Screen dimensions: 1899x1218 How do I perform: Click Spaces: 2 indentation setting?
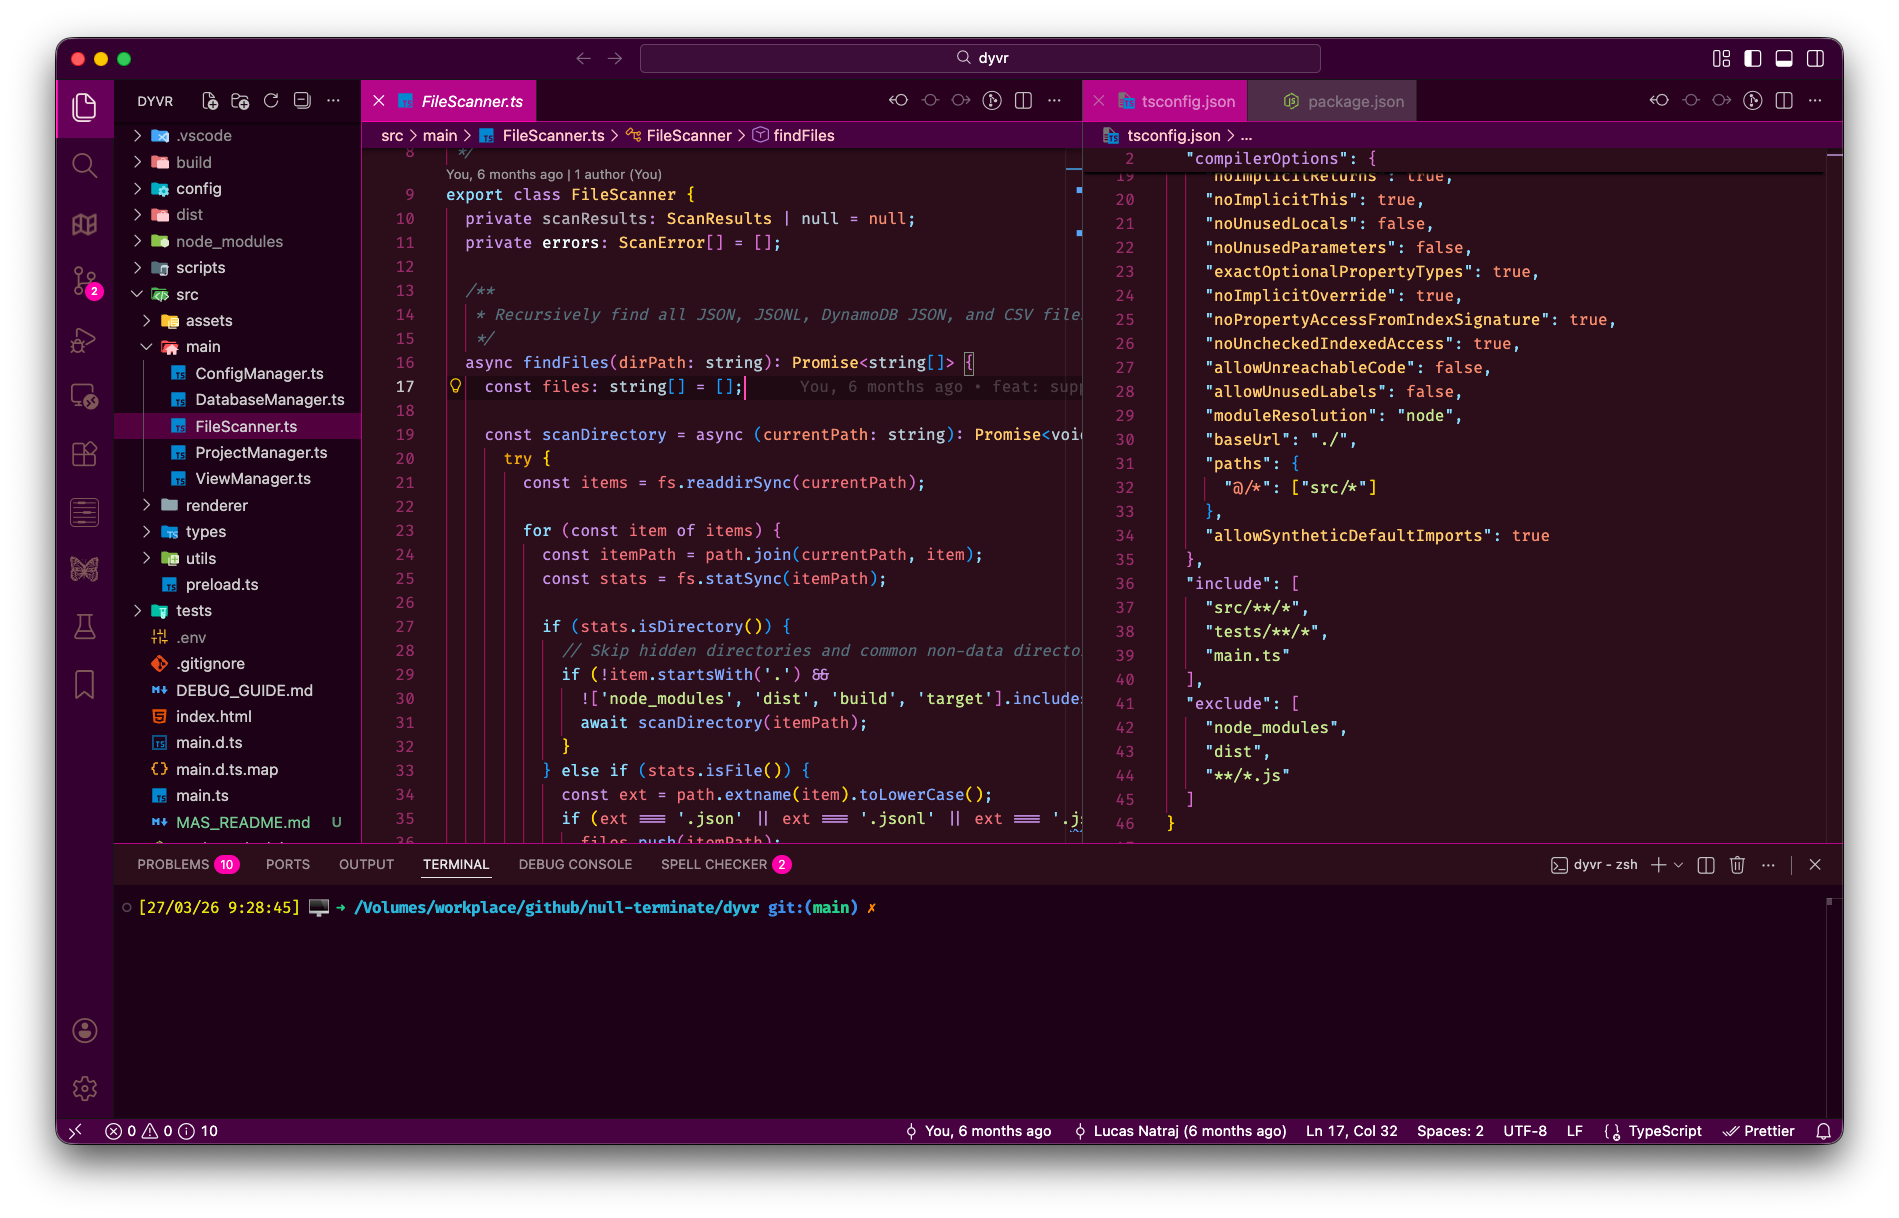coord(1450,1131)
